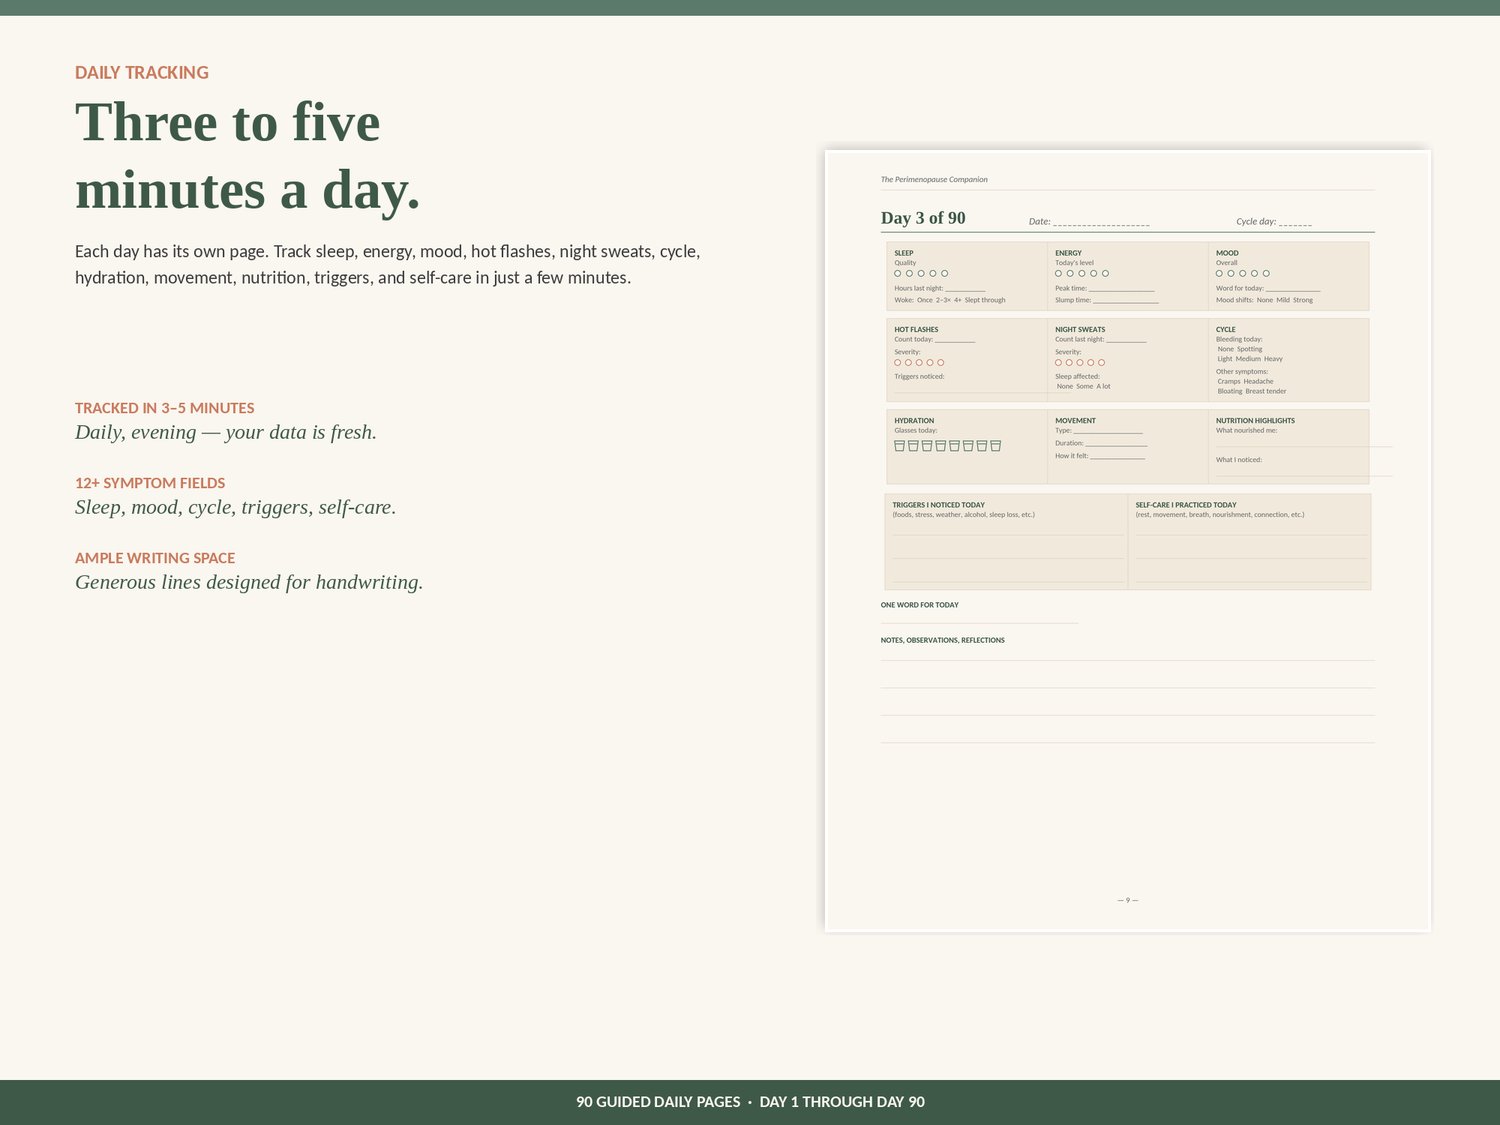Select first Hot Flashes severity circle
Screen dimensions: 1500x1125
click(898, 363)
